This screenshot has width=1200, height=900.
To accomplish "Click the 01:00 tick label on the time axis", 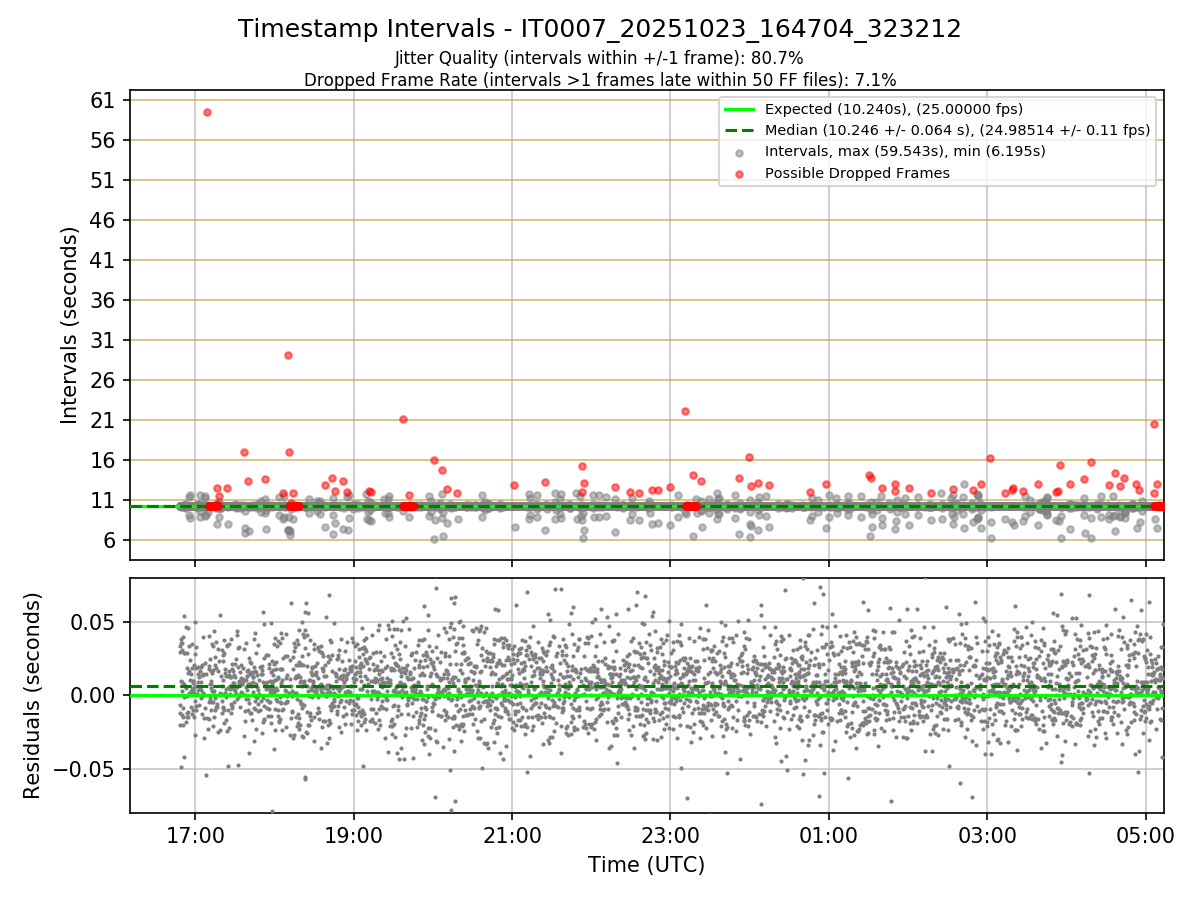I will pos(829,834).
